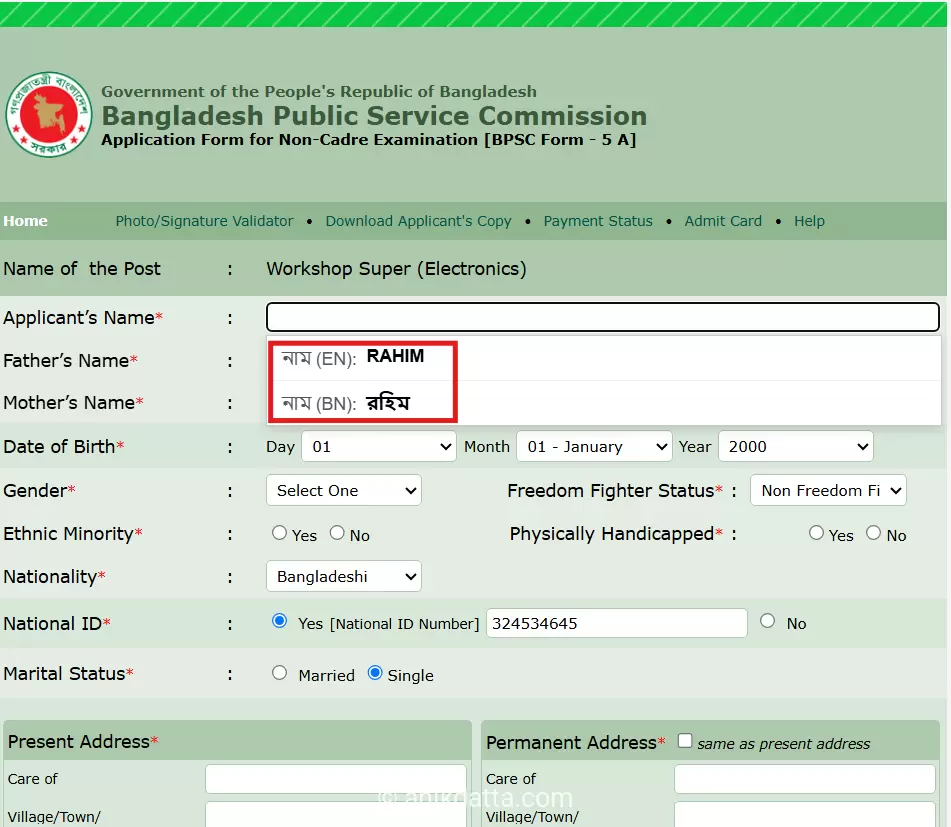
Task: Select Yes for Physically Handicapped
Action: click(x=816, y=533)
